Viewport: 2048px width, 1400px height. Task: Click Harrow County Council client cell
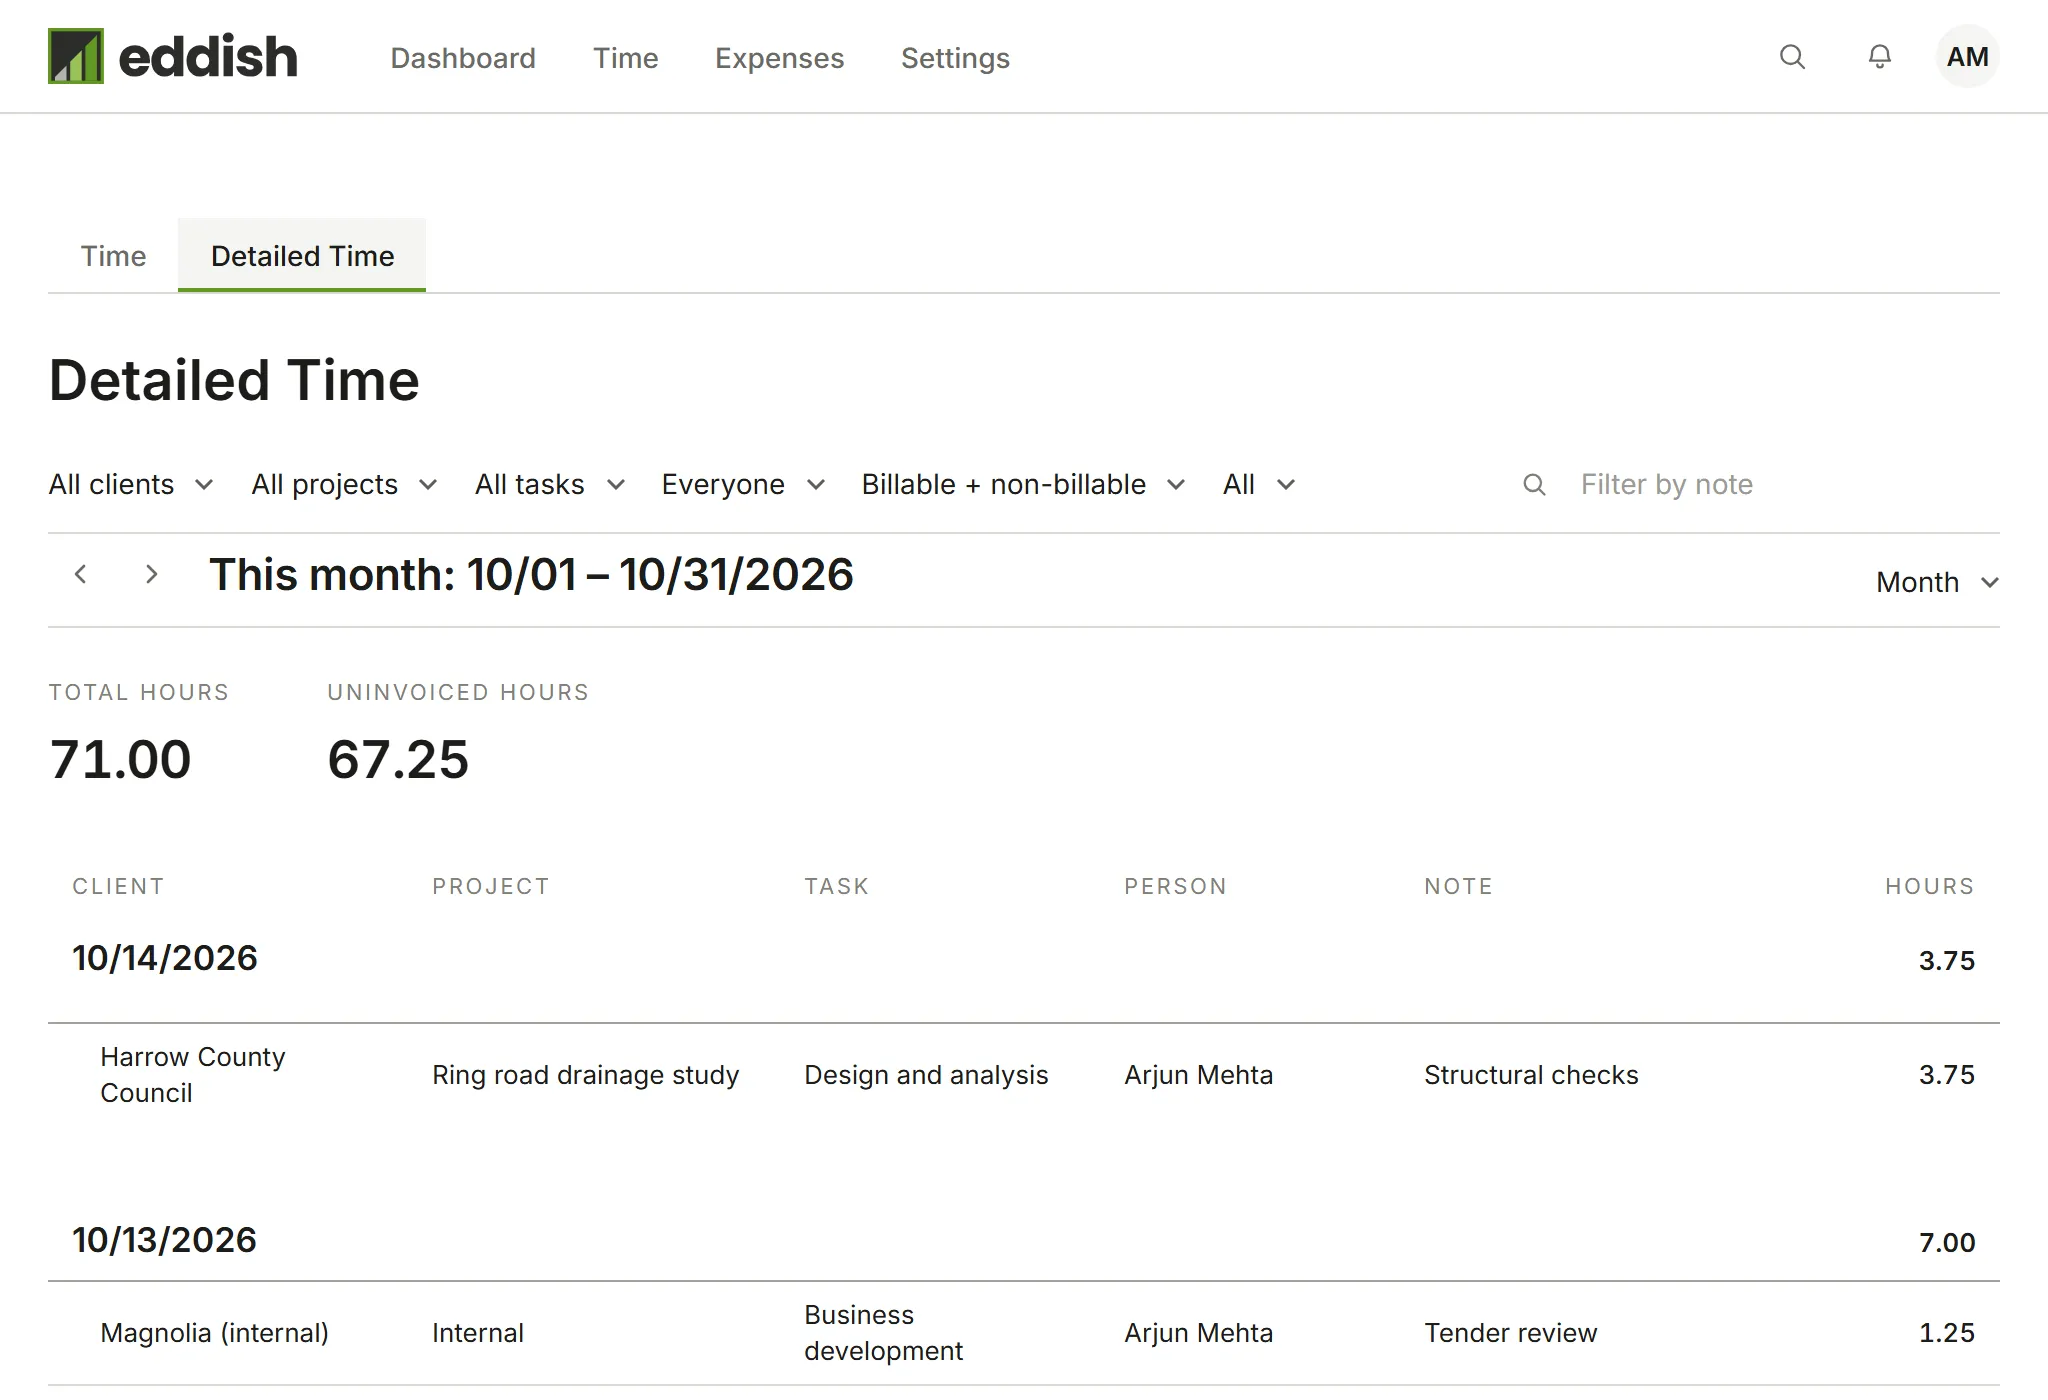coord(193,1075)
